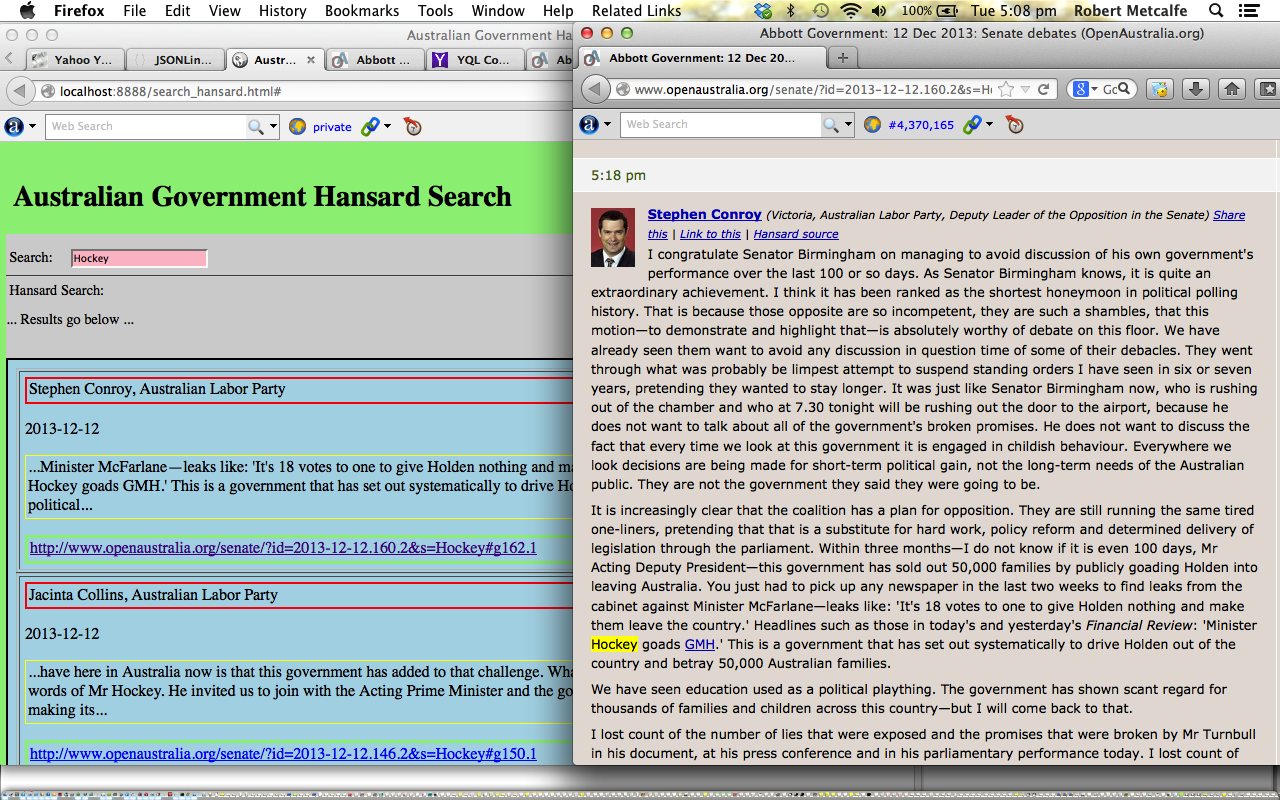Screen dimensions: 1280x800
Task: Click Alexa logo in localhost window toolbar
Action: coord(14,126)
